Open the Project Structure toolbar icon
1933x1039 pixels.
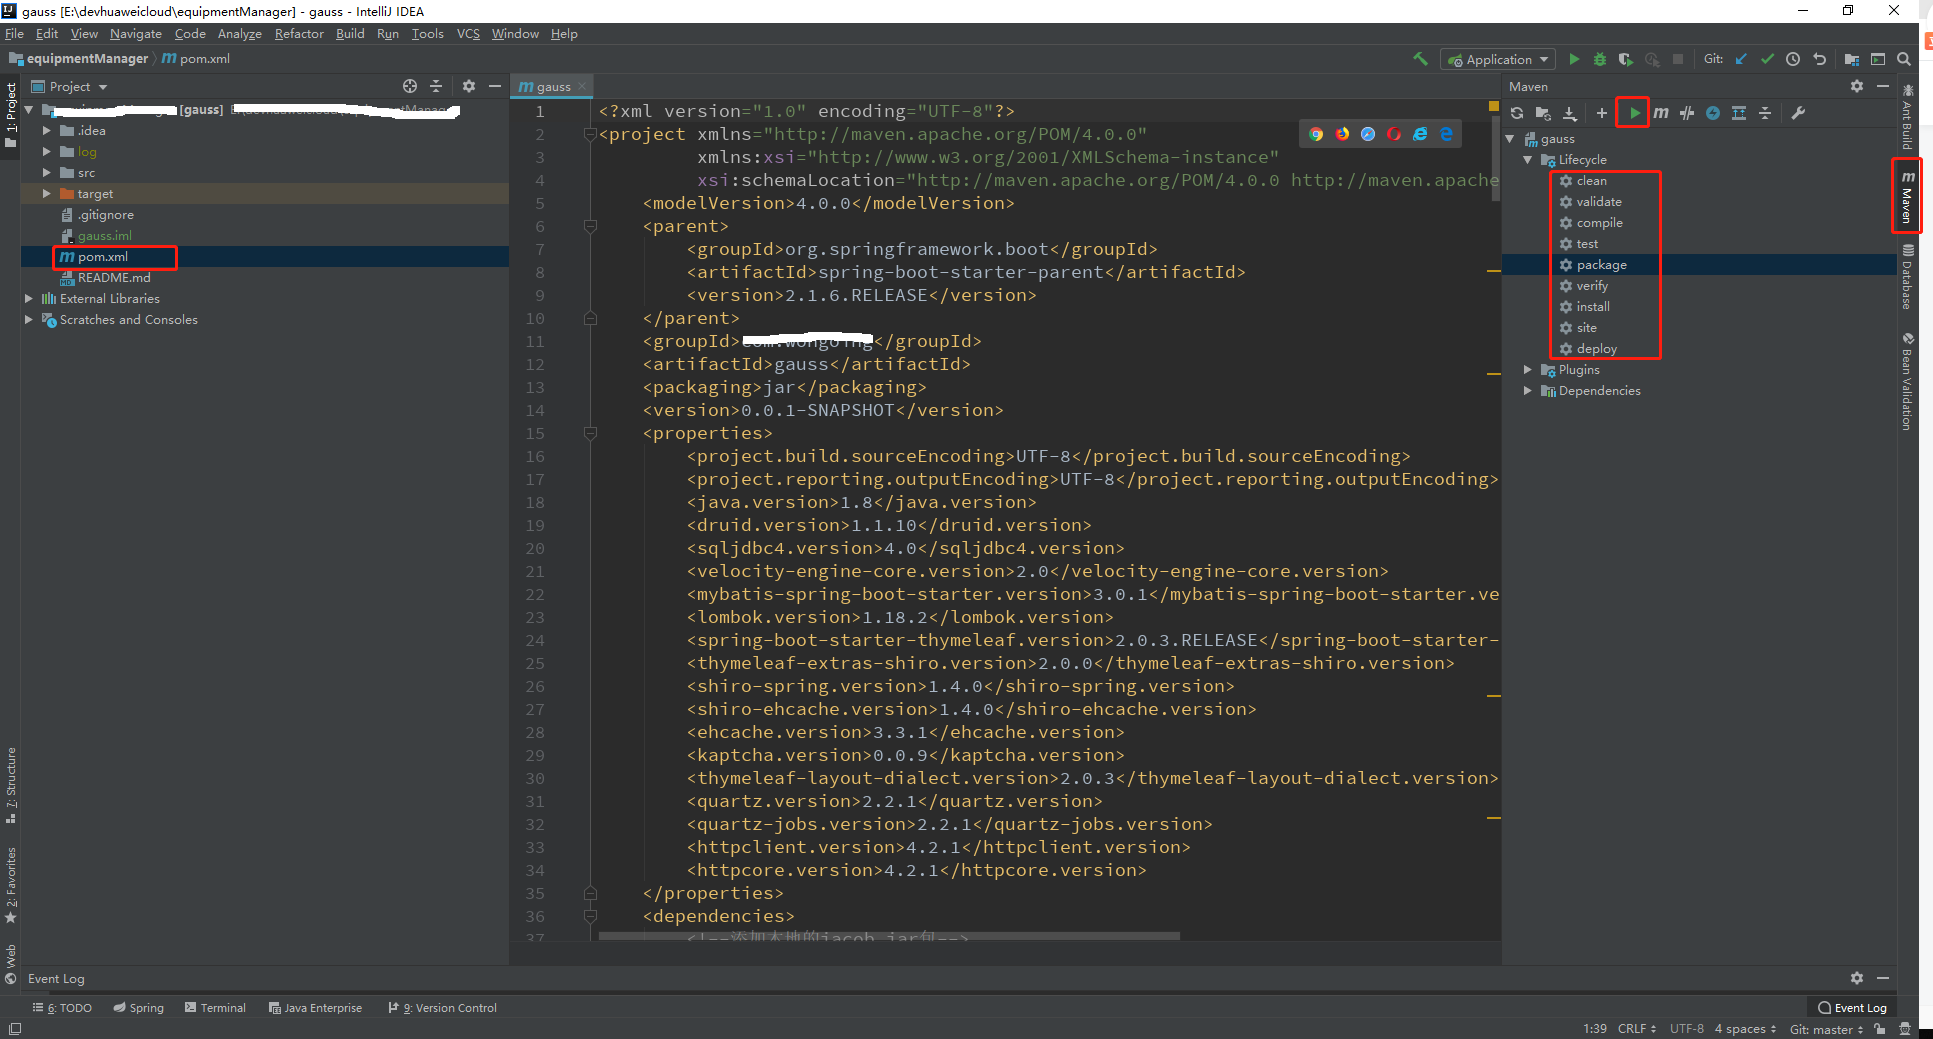click(x=1852, y=59)
